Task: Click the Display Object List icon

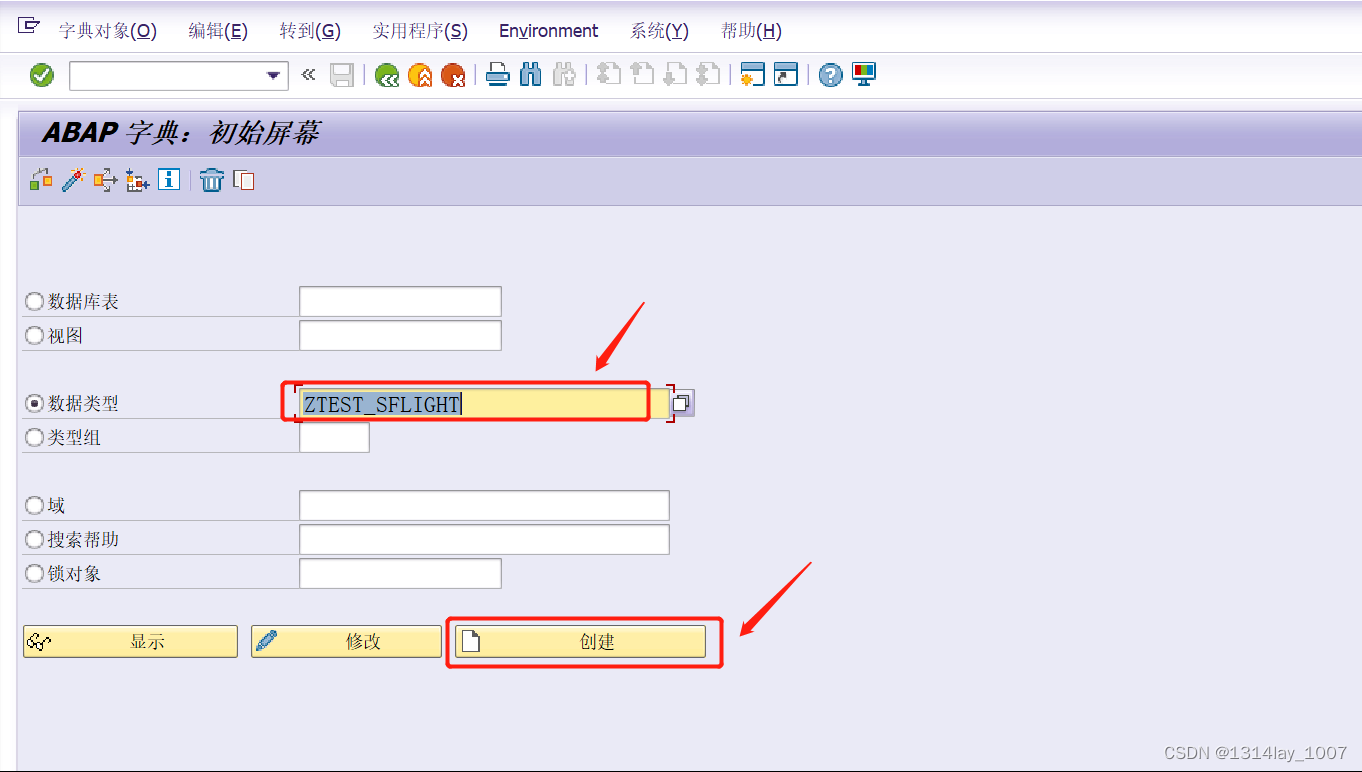Action: point(137,180)
